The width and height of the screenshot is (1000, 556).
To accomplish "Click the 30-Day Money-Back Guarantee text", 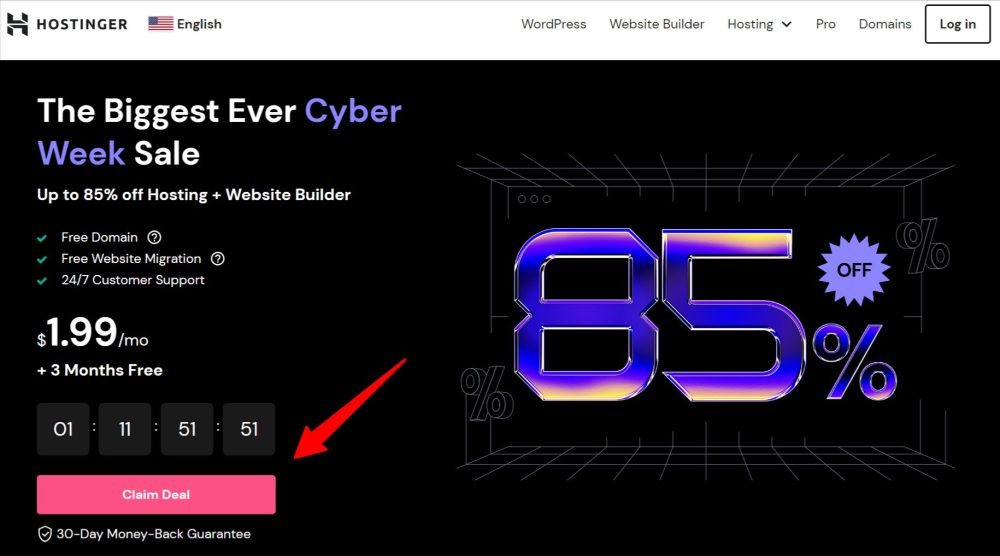I will 154,534.
